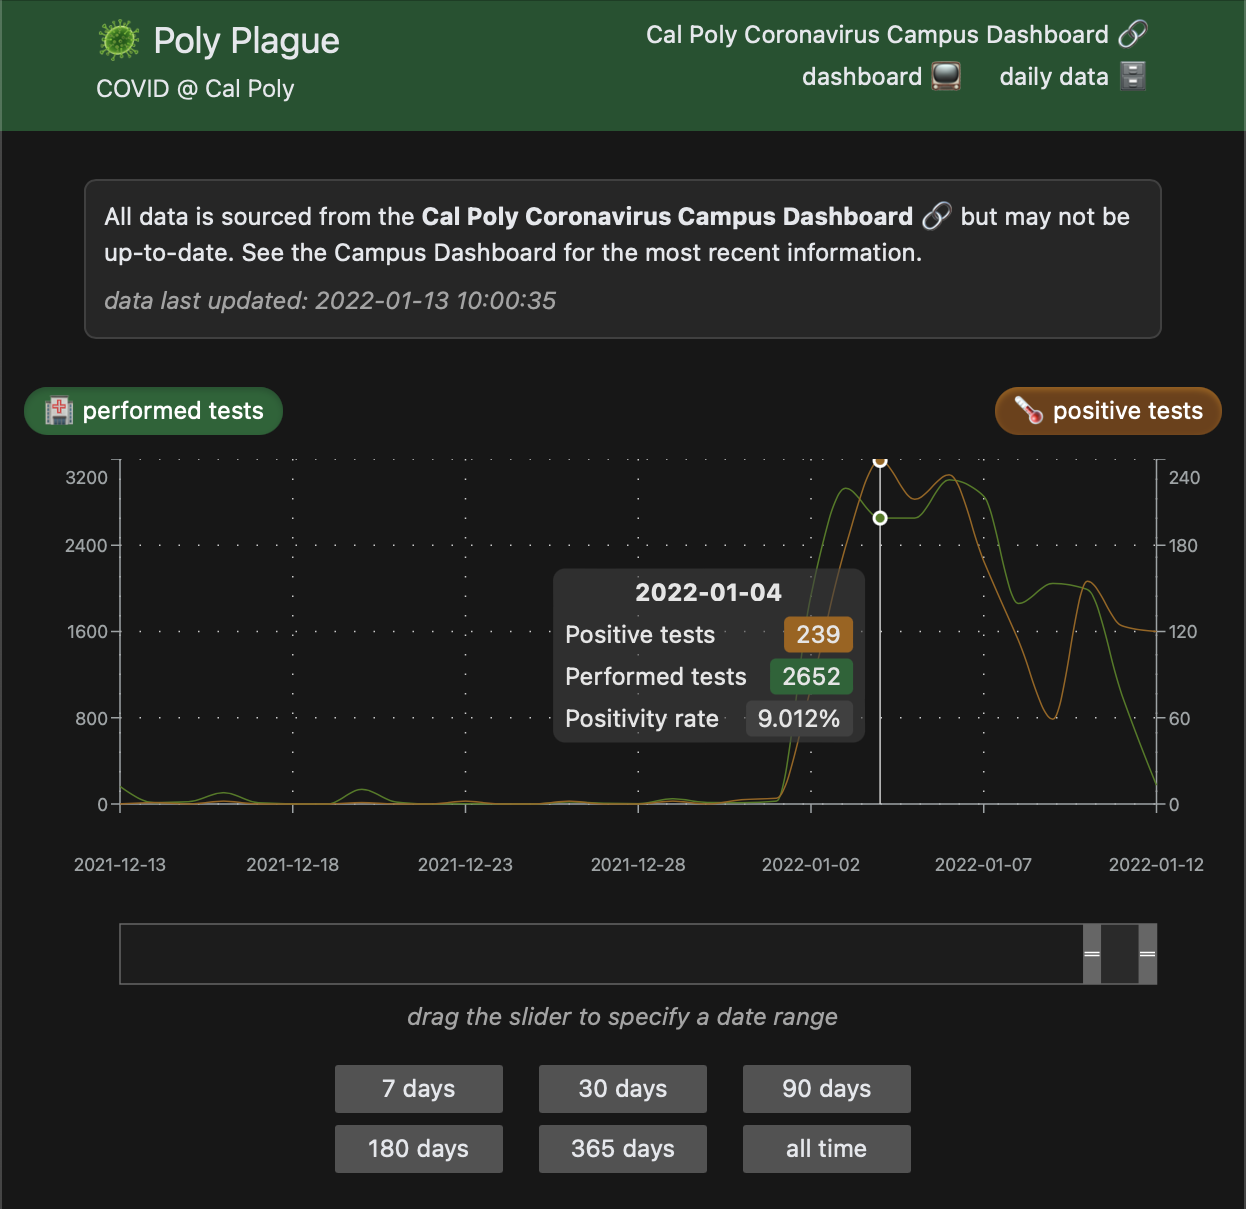The width and height of the screenshot is (1246, 1209).
Task: Toggle the positive tests series visibility
Action: [1107, 410]
